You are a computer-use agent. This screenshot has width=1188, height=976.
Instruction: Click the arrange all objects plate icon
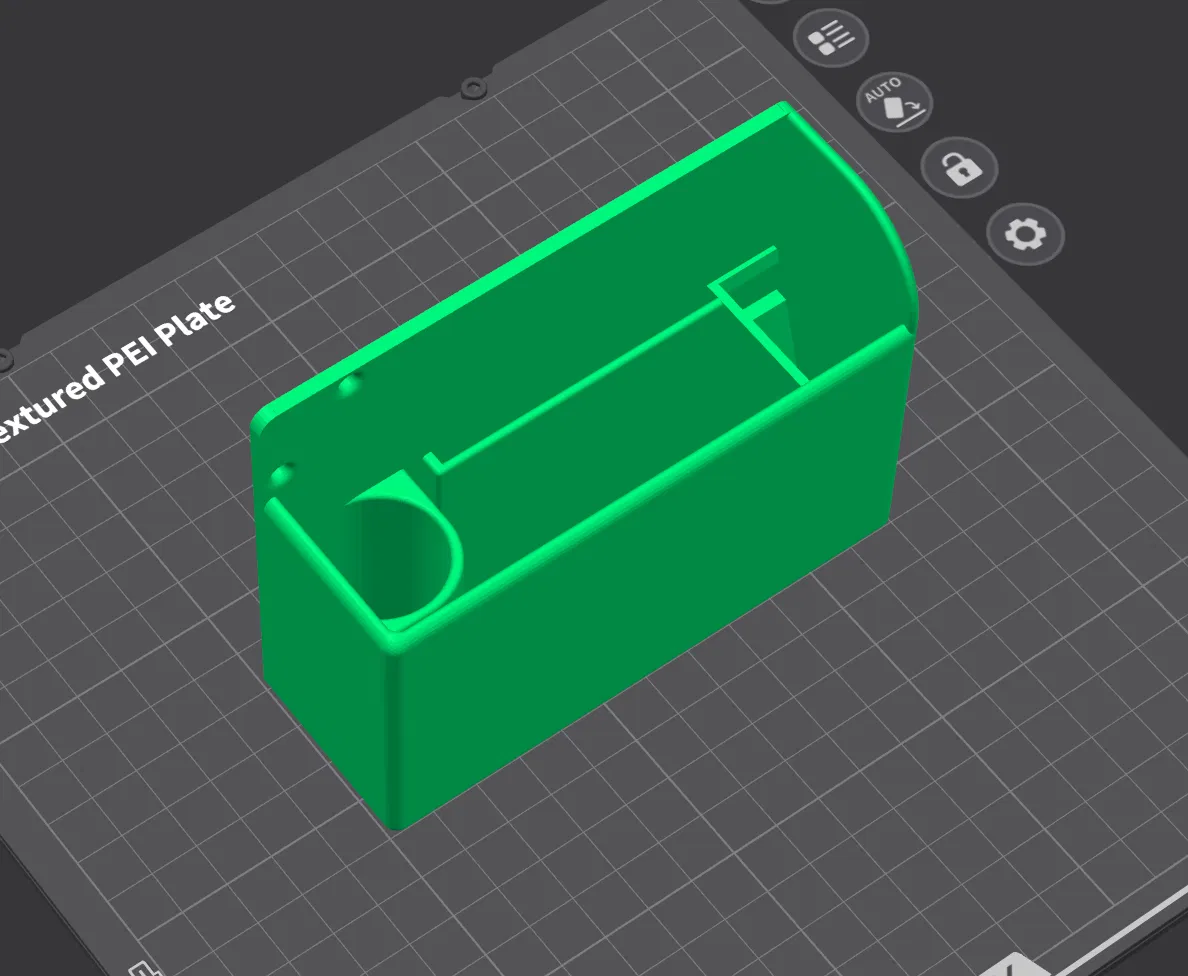831,37
